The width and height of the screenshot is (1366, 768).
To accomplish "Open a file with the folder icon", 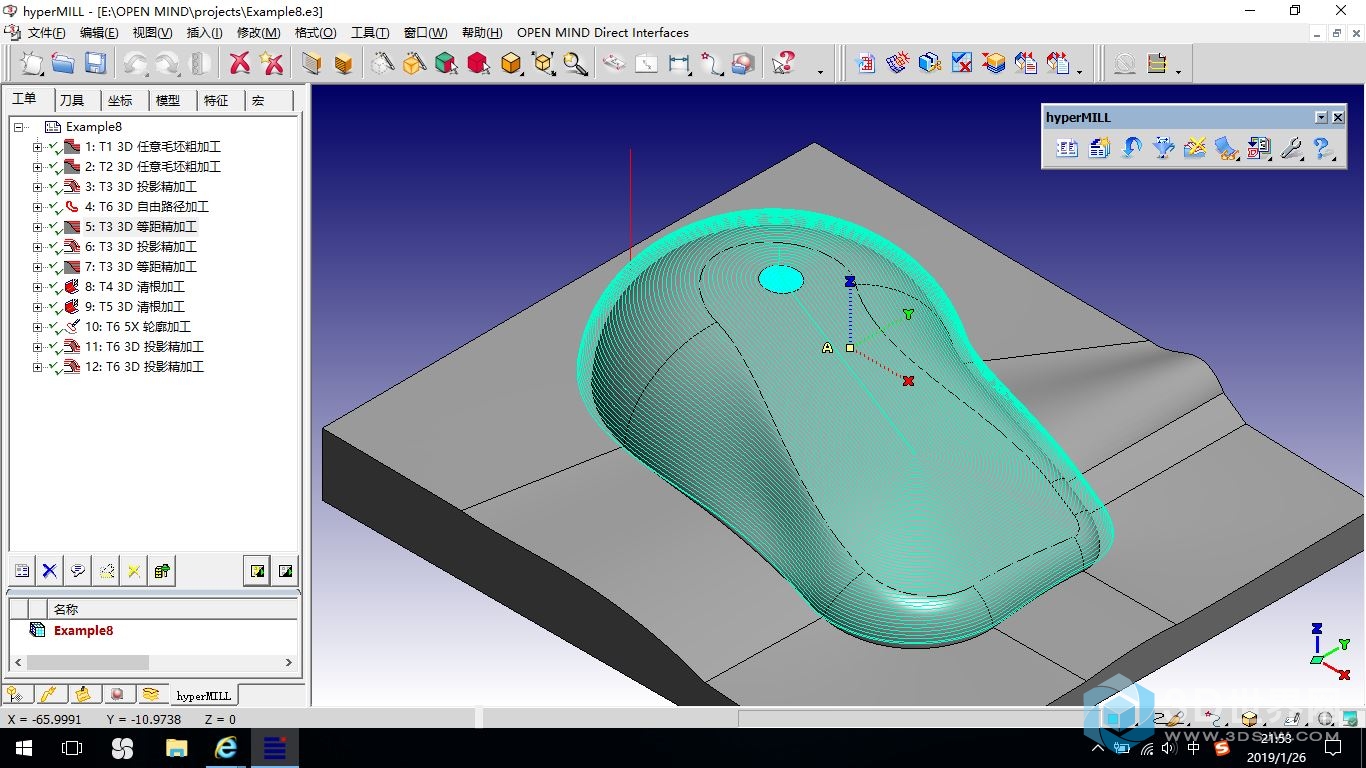I will (63, 64).
